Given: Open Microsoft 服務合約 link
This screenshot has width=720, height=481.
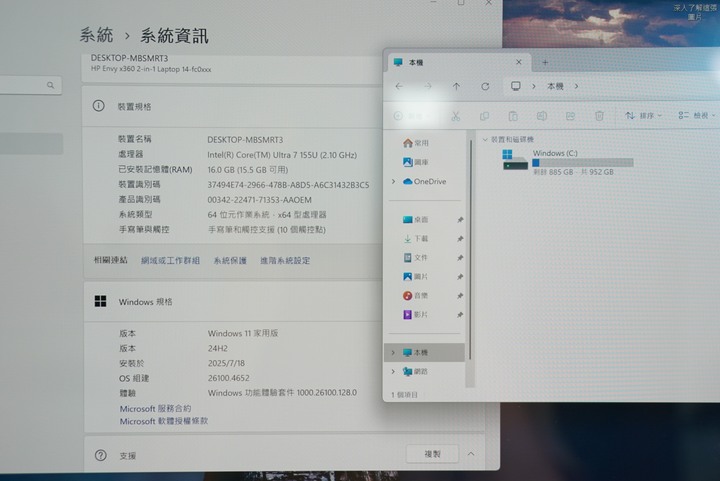Looking at the screenshot, I should pos(155,408).
